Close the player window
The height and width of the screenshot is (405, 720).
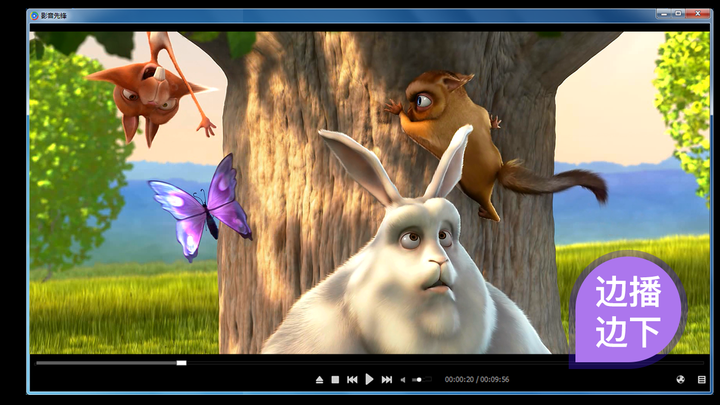click(x=698, y=14)
